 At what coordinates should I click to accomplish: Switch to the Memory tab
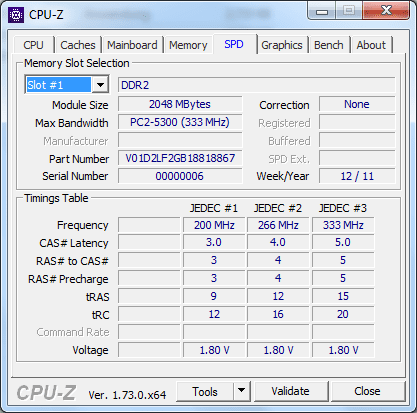coord(188,45)
